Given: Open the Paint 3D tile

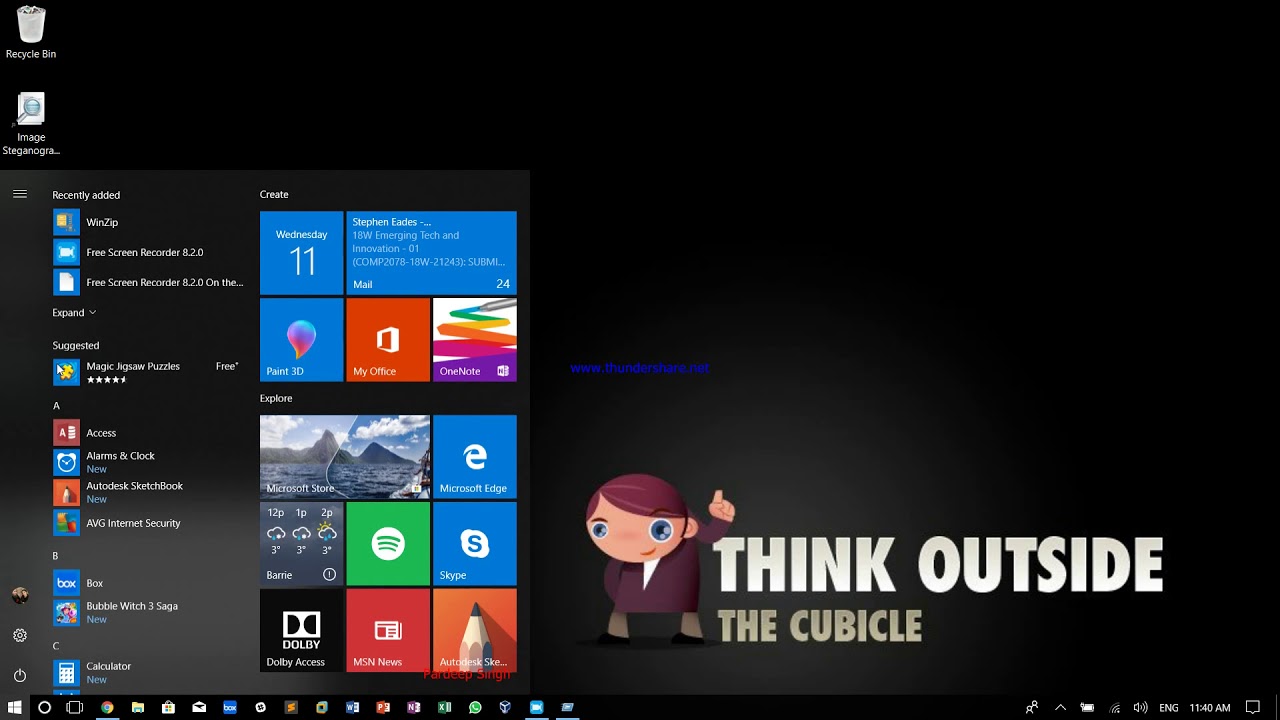Looking at the screenshot, I should pos(301,340).
